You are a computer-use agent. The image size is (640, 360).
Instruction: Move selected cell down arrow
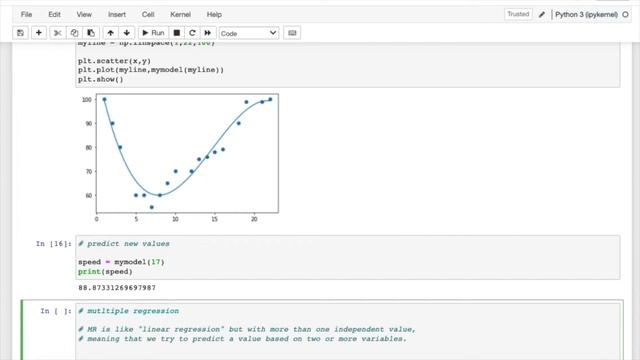[127, 33]
